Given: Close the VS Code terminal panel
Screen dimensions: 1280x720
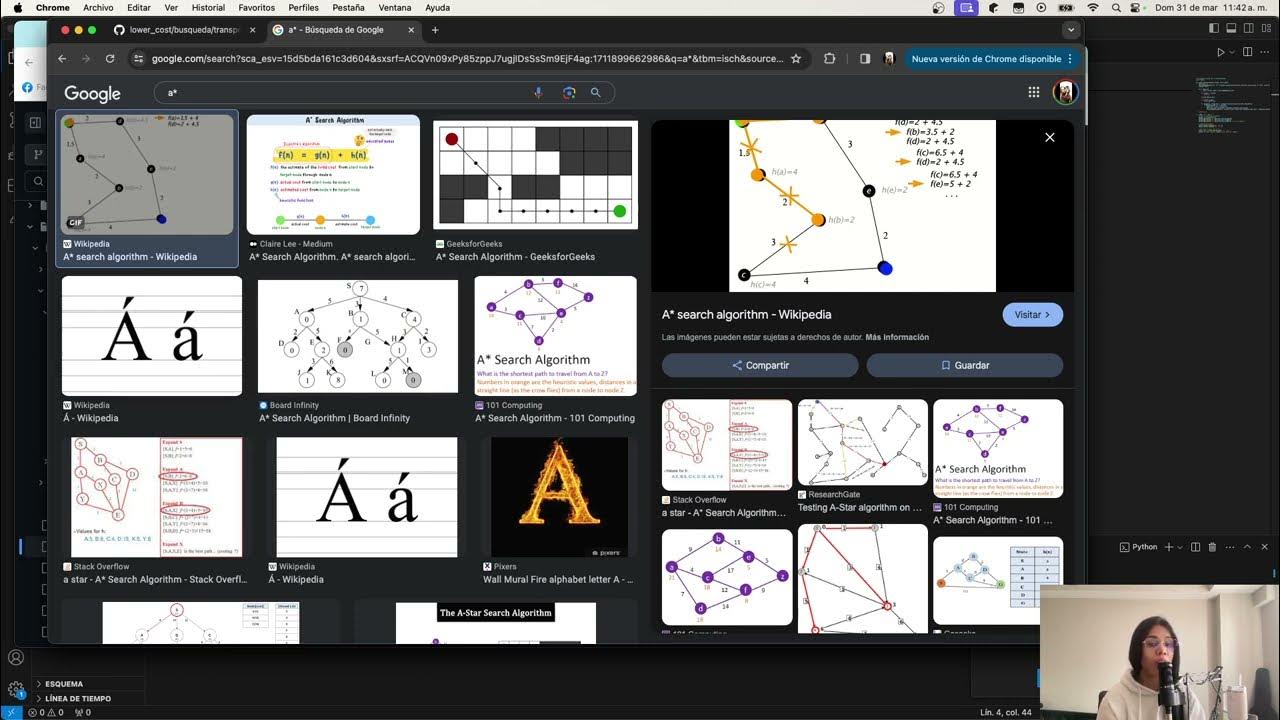Looking at the screenshot, I should tap(1265, 547).
